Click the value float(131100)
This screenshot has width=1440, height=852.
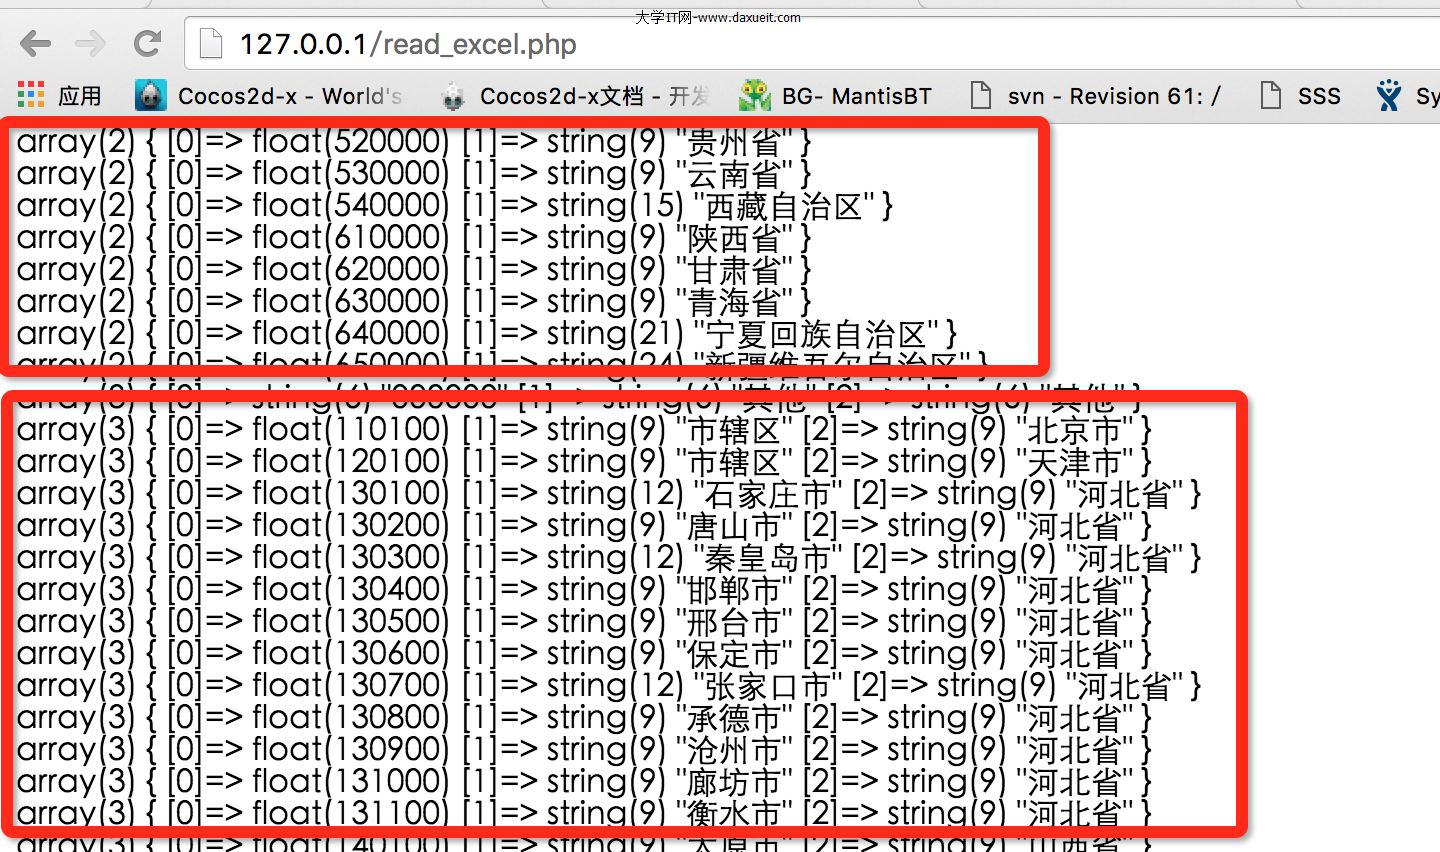click(350, 812)
